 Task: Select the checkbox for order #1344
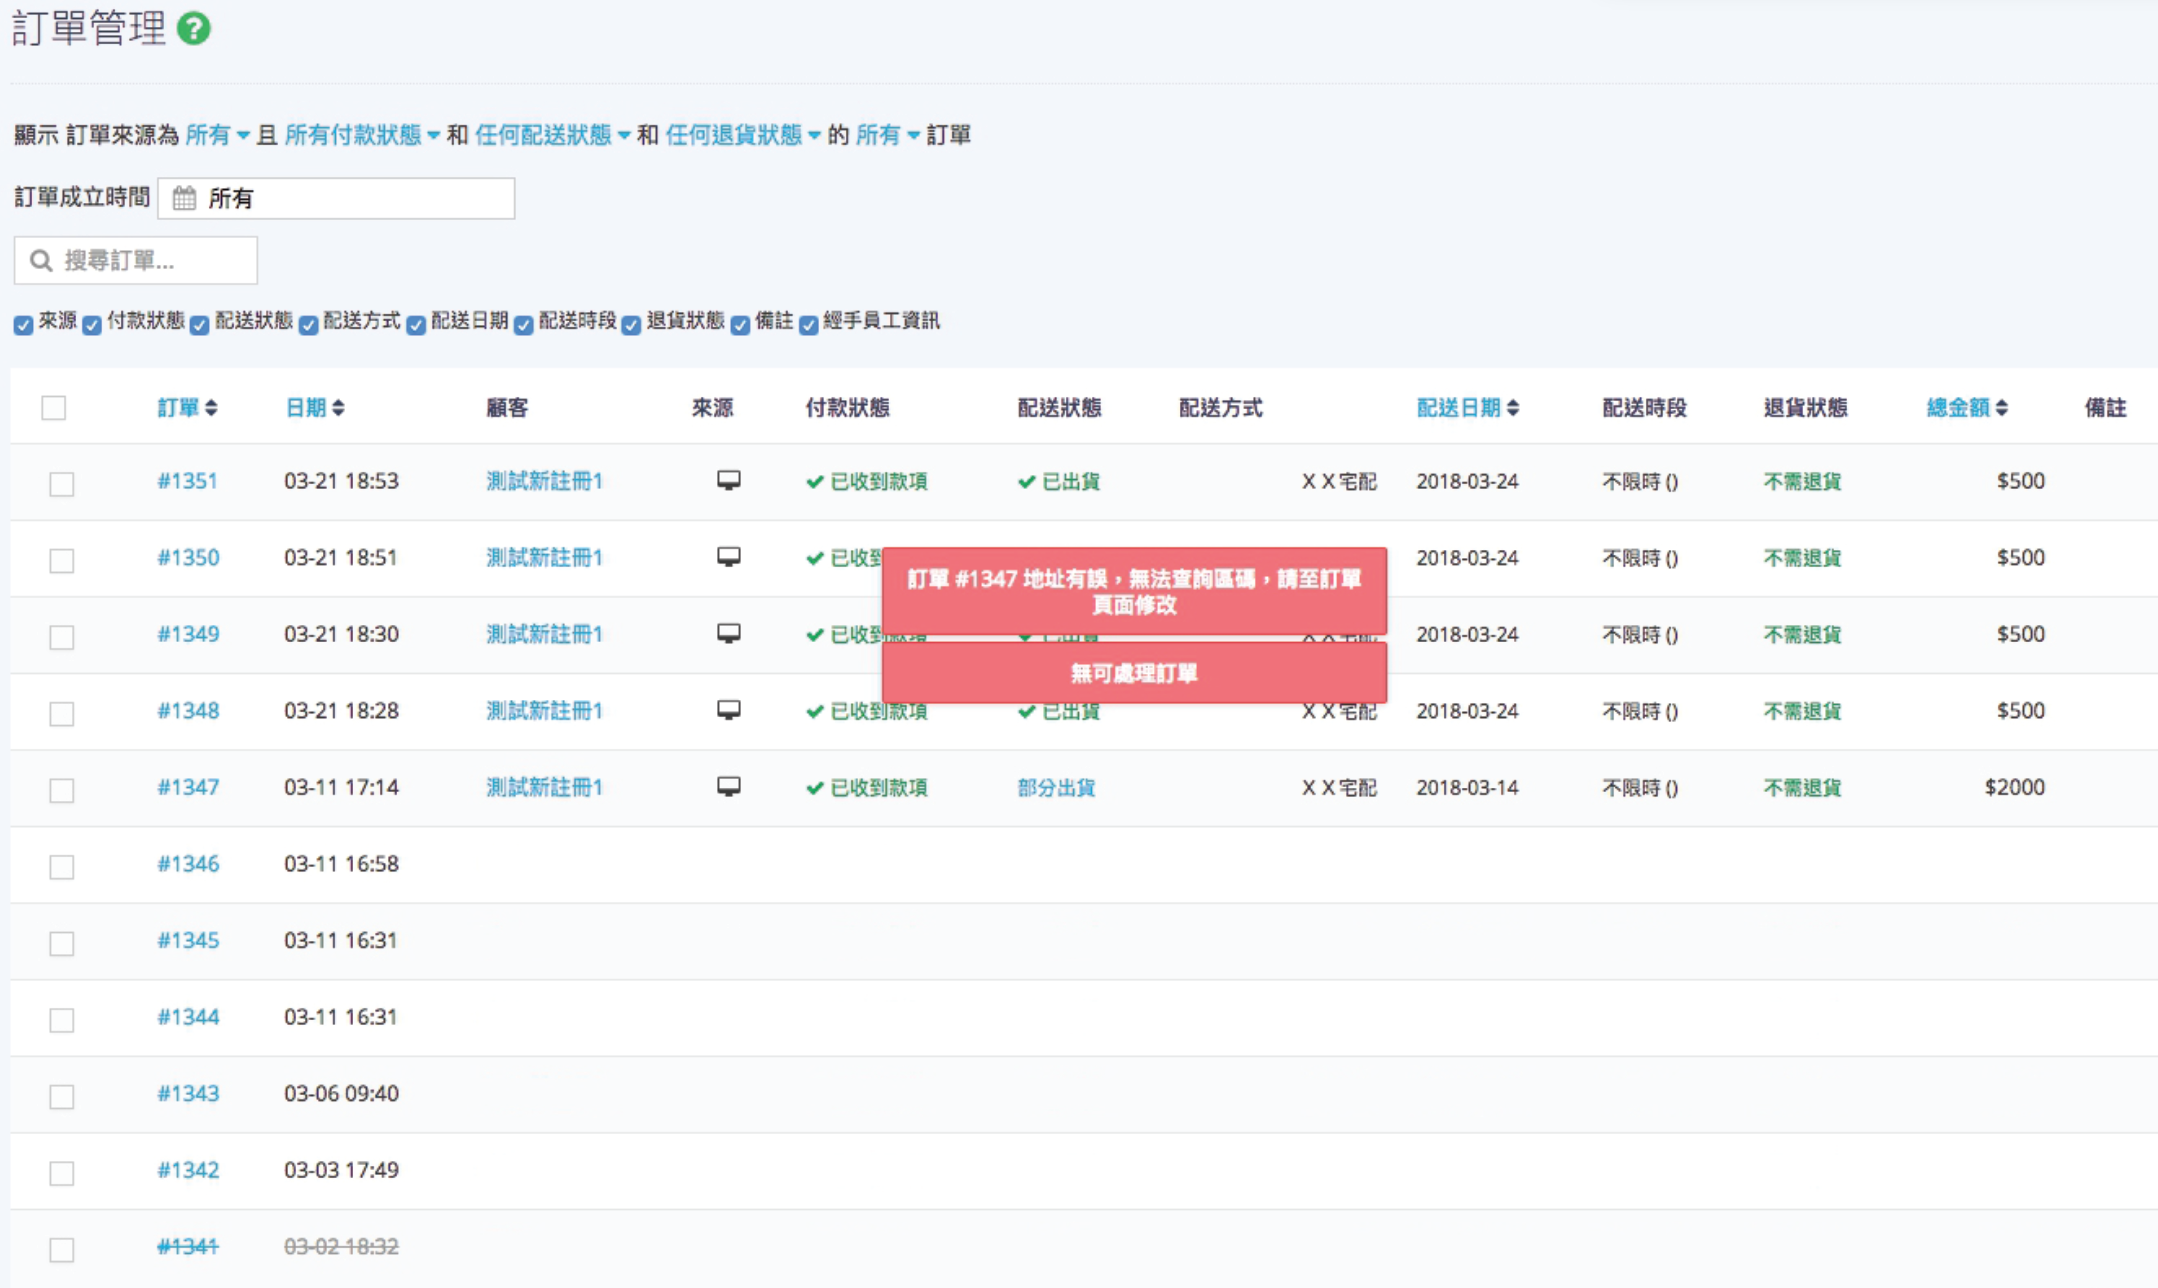tap(62, 1019)
